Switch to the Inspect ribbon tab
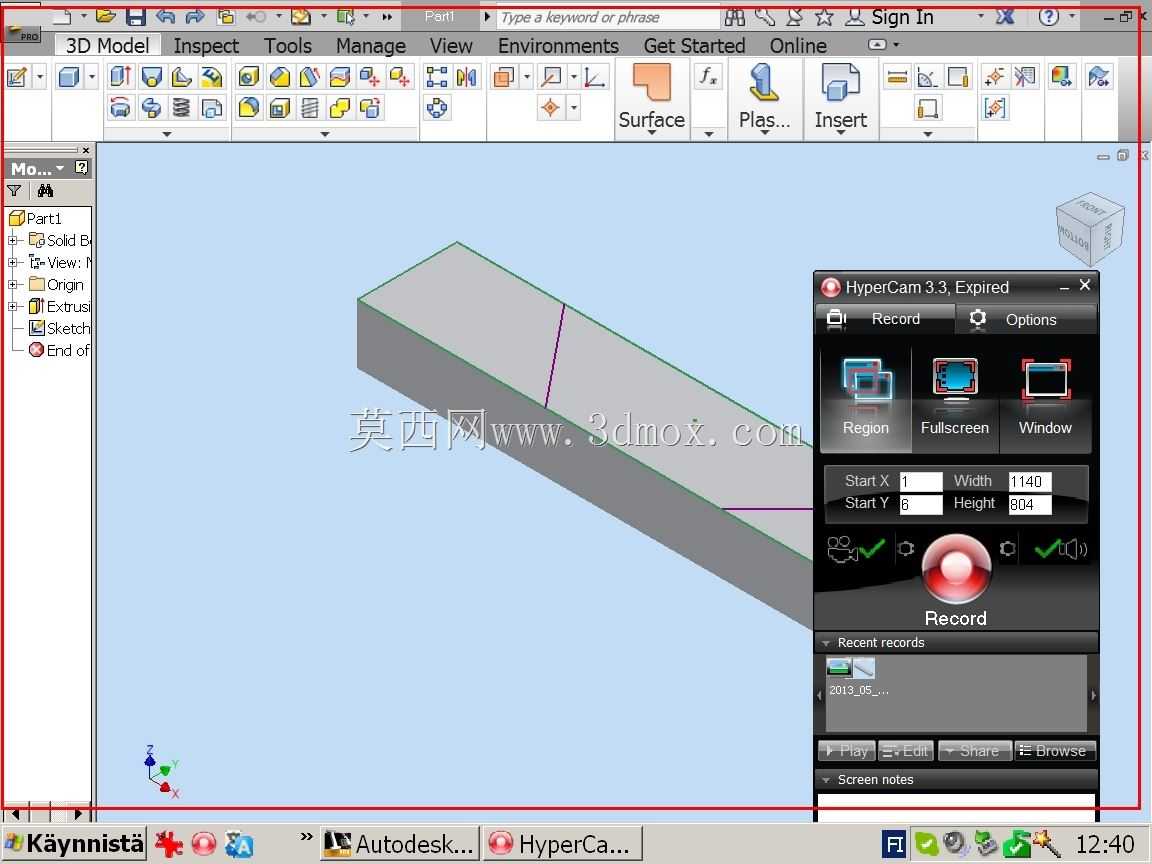1152x864 pixels. click(206, 46)
